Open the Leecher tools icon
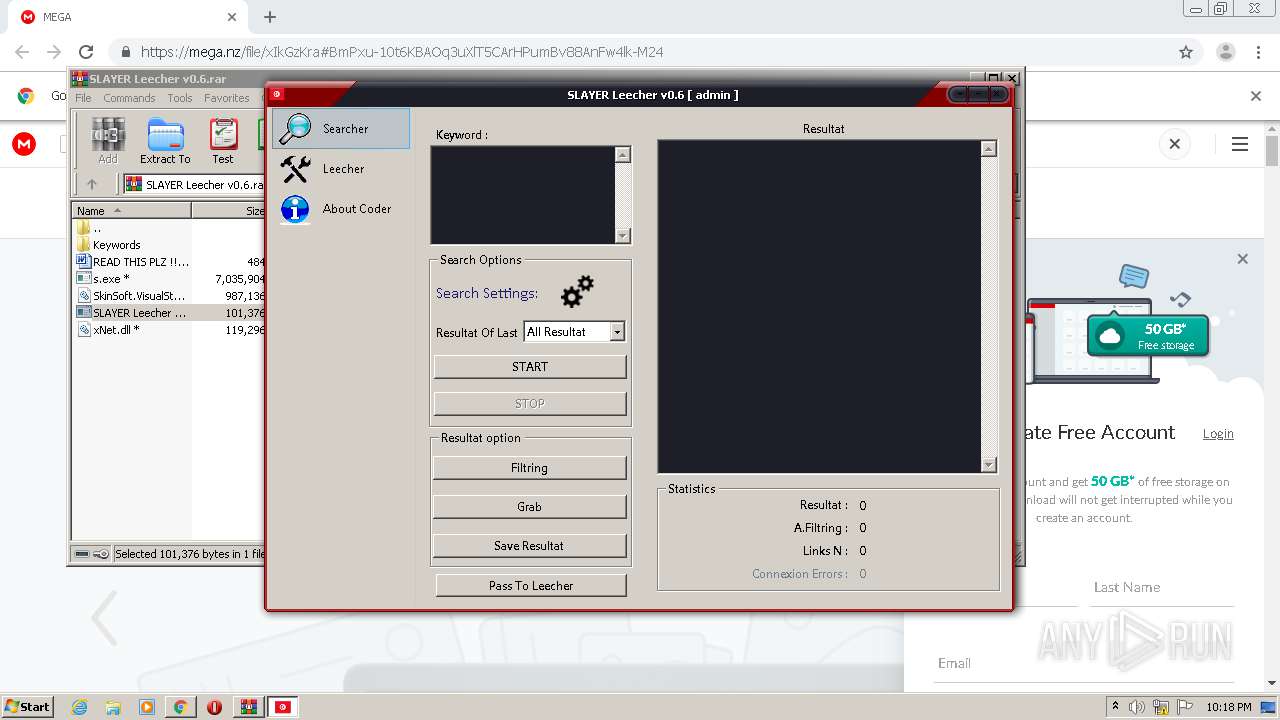Image resolution: width=1280 pixels, height=720 pixels. (296, 169)
